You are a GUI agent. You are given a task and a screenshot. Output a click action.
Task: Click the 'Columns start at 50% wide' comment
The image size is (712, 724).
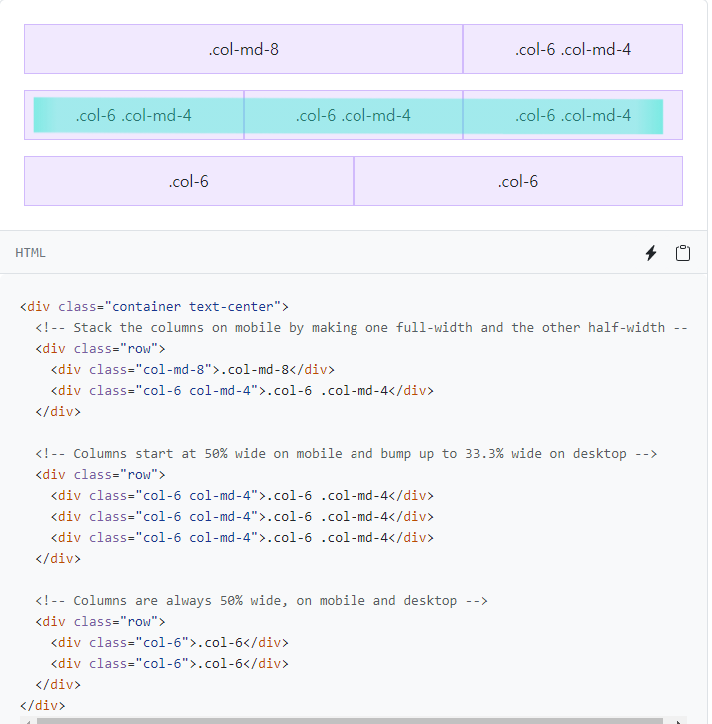tap(346, 454)
